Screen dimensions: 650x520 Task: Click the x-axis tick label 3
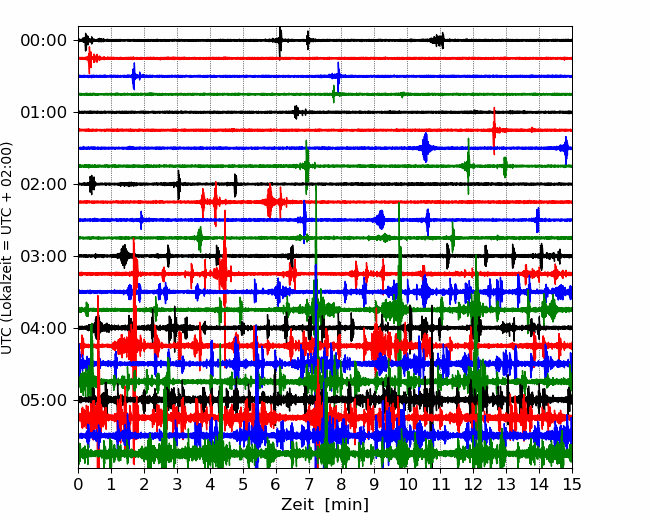coord(177,484)
